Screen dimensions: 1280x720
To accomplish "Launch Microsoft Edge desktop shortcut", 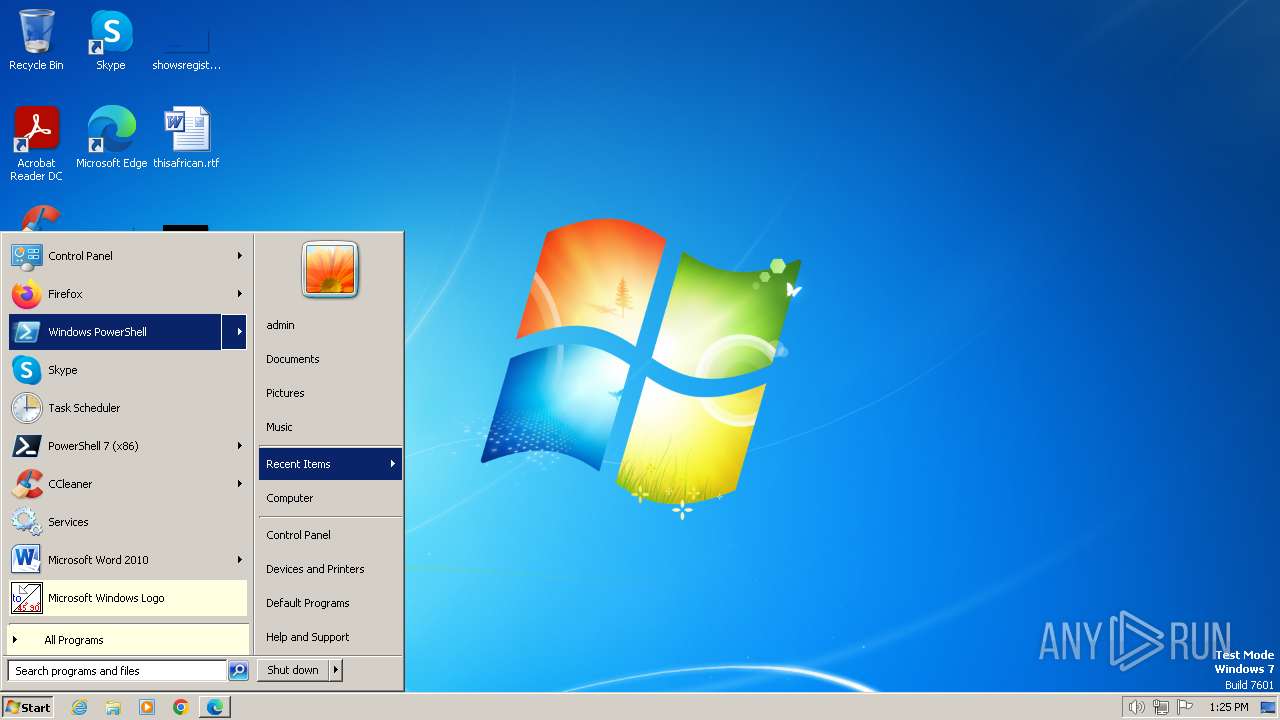I will [111, 137].
